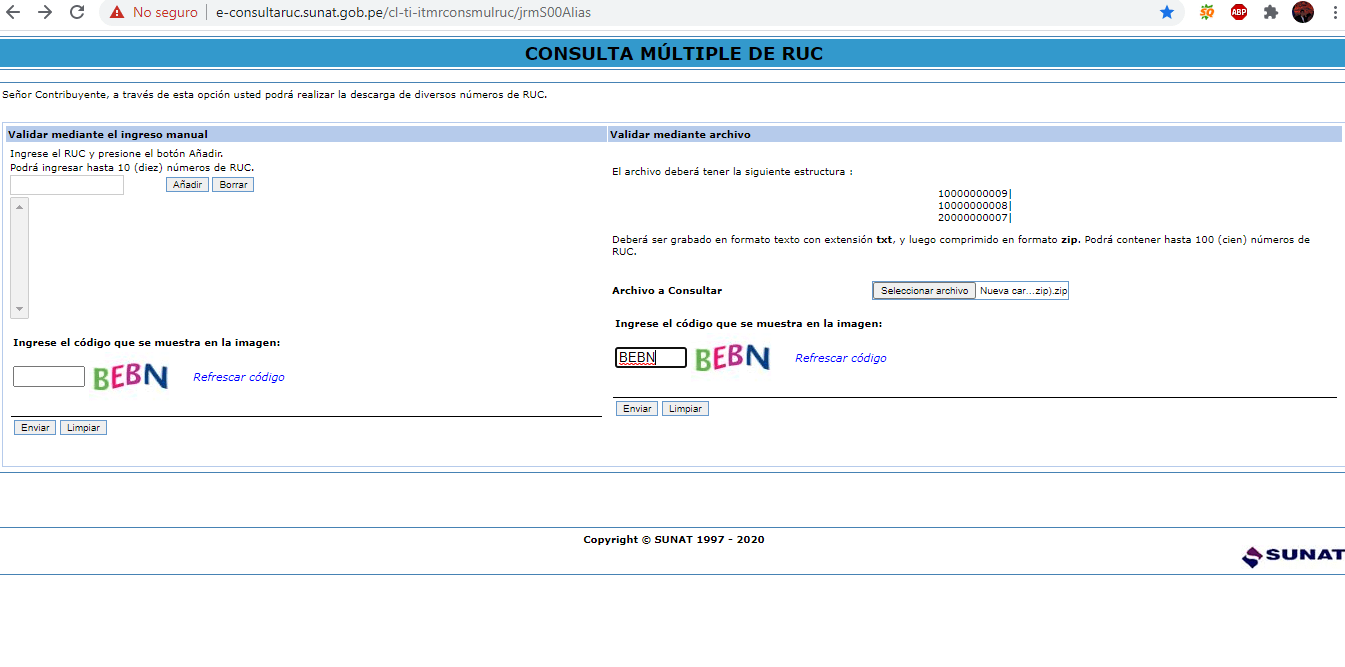Click the Borrar button
This screenshot has width=1345, height=667.
pyautogui.click(x=233, y=185)
